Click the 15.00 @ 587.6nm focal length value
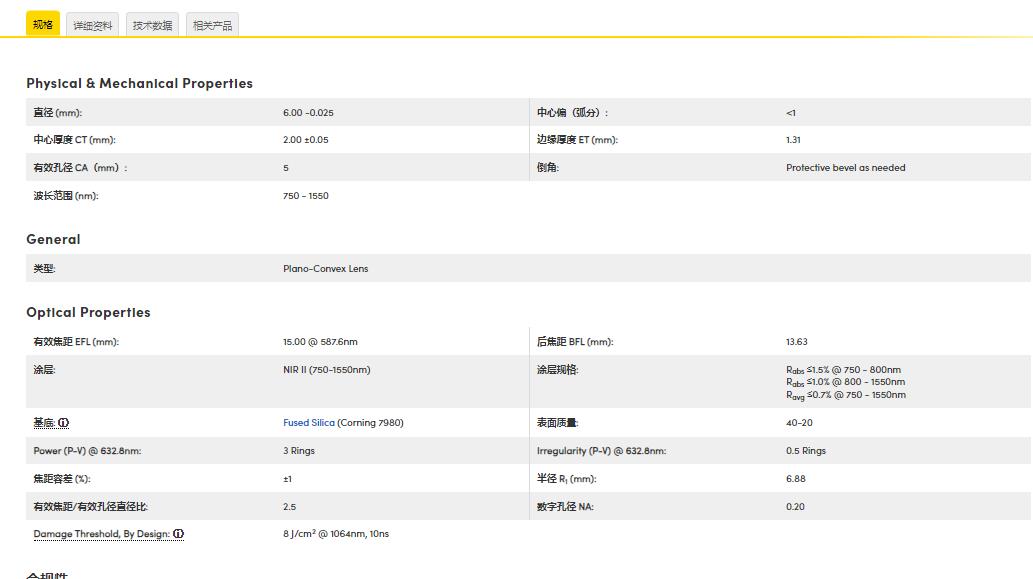 pos(320,342)
